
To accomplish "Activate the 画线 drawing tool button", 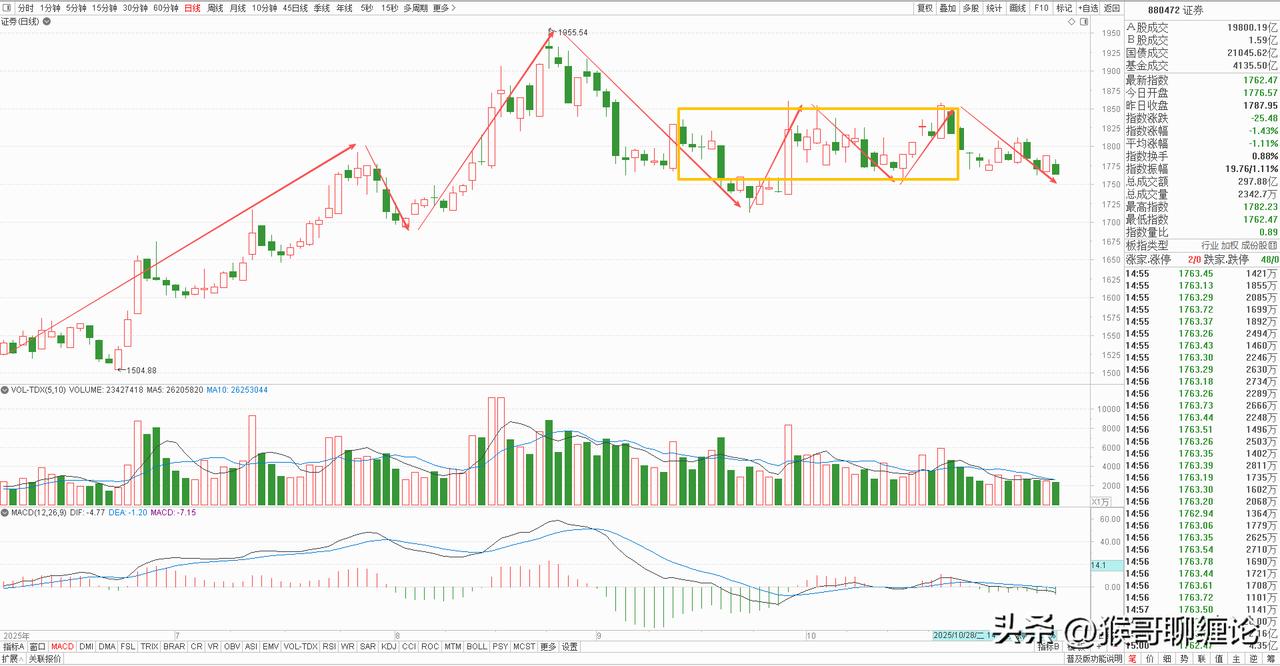I will coord(1018,8).
